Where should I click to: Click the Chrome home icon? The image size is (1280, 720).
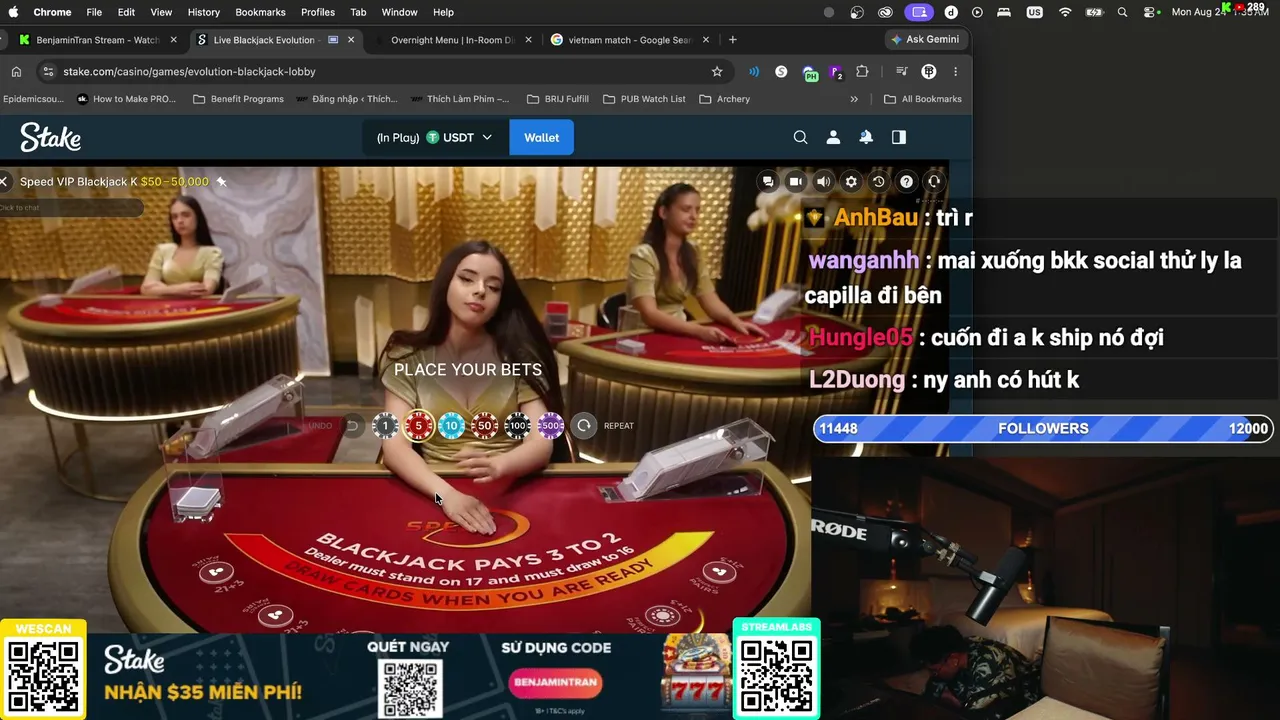(16, 72)
